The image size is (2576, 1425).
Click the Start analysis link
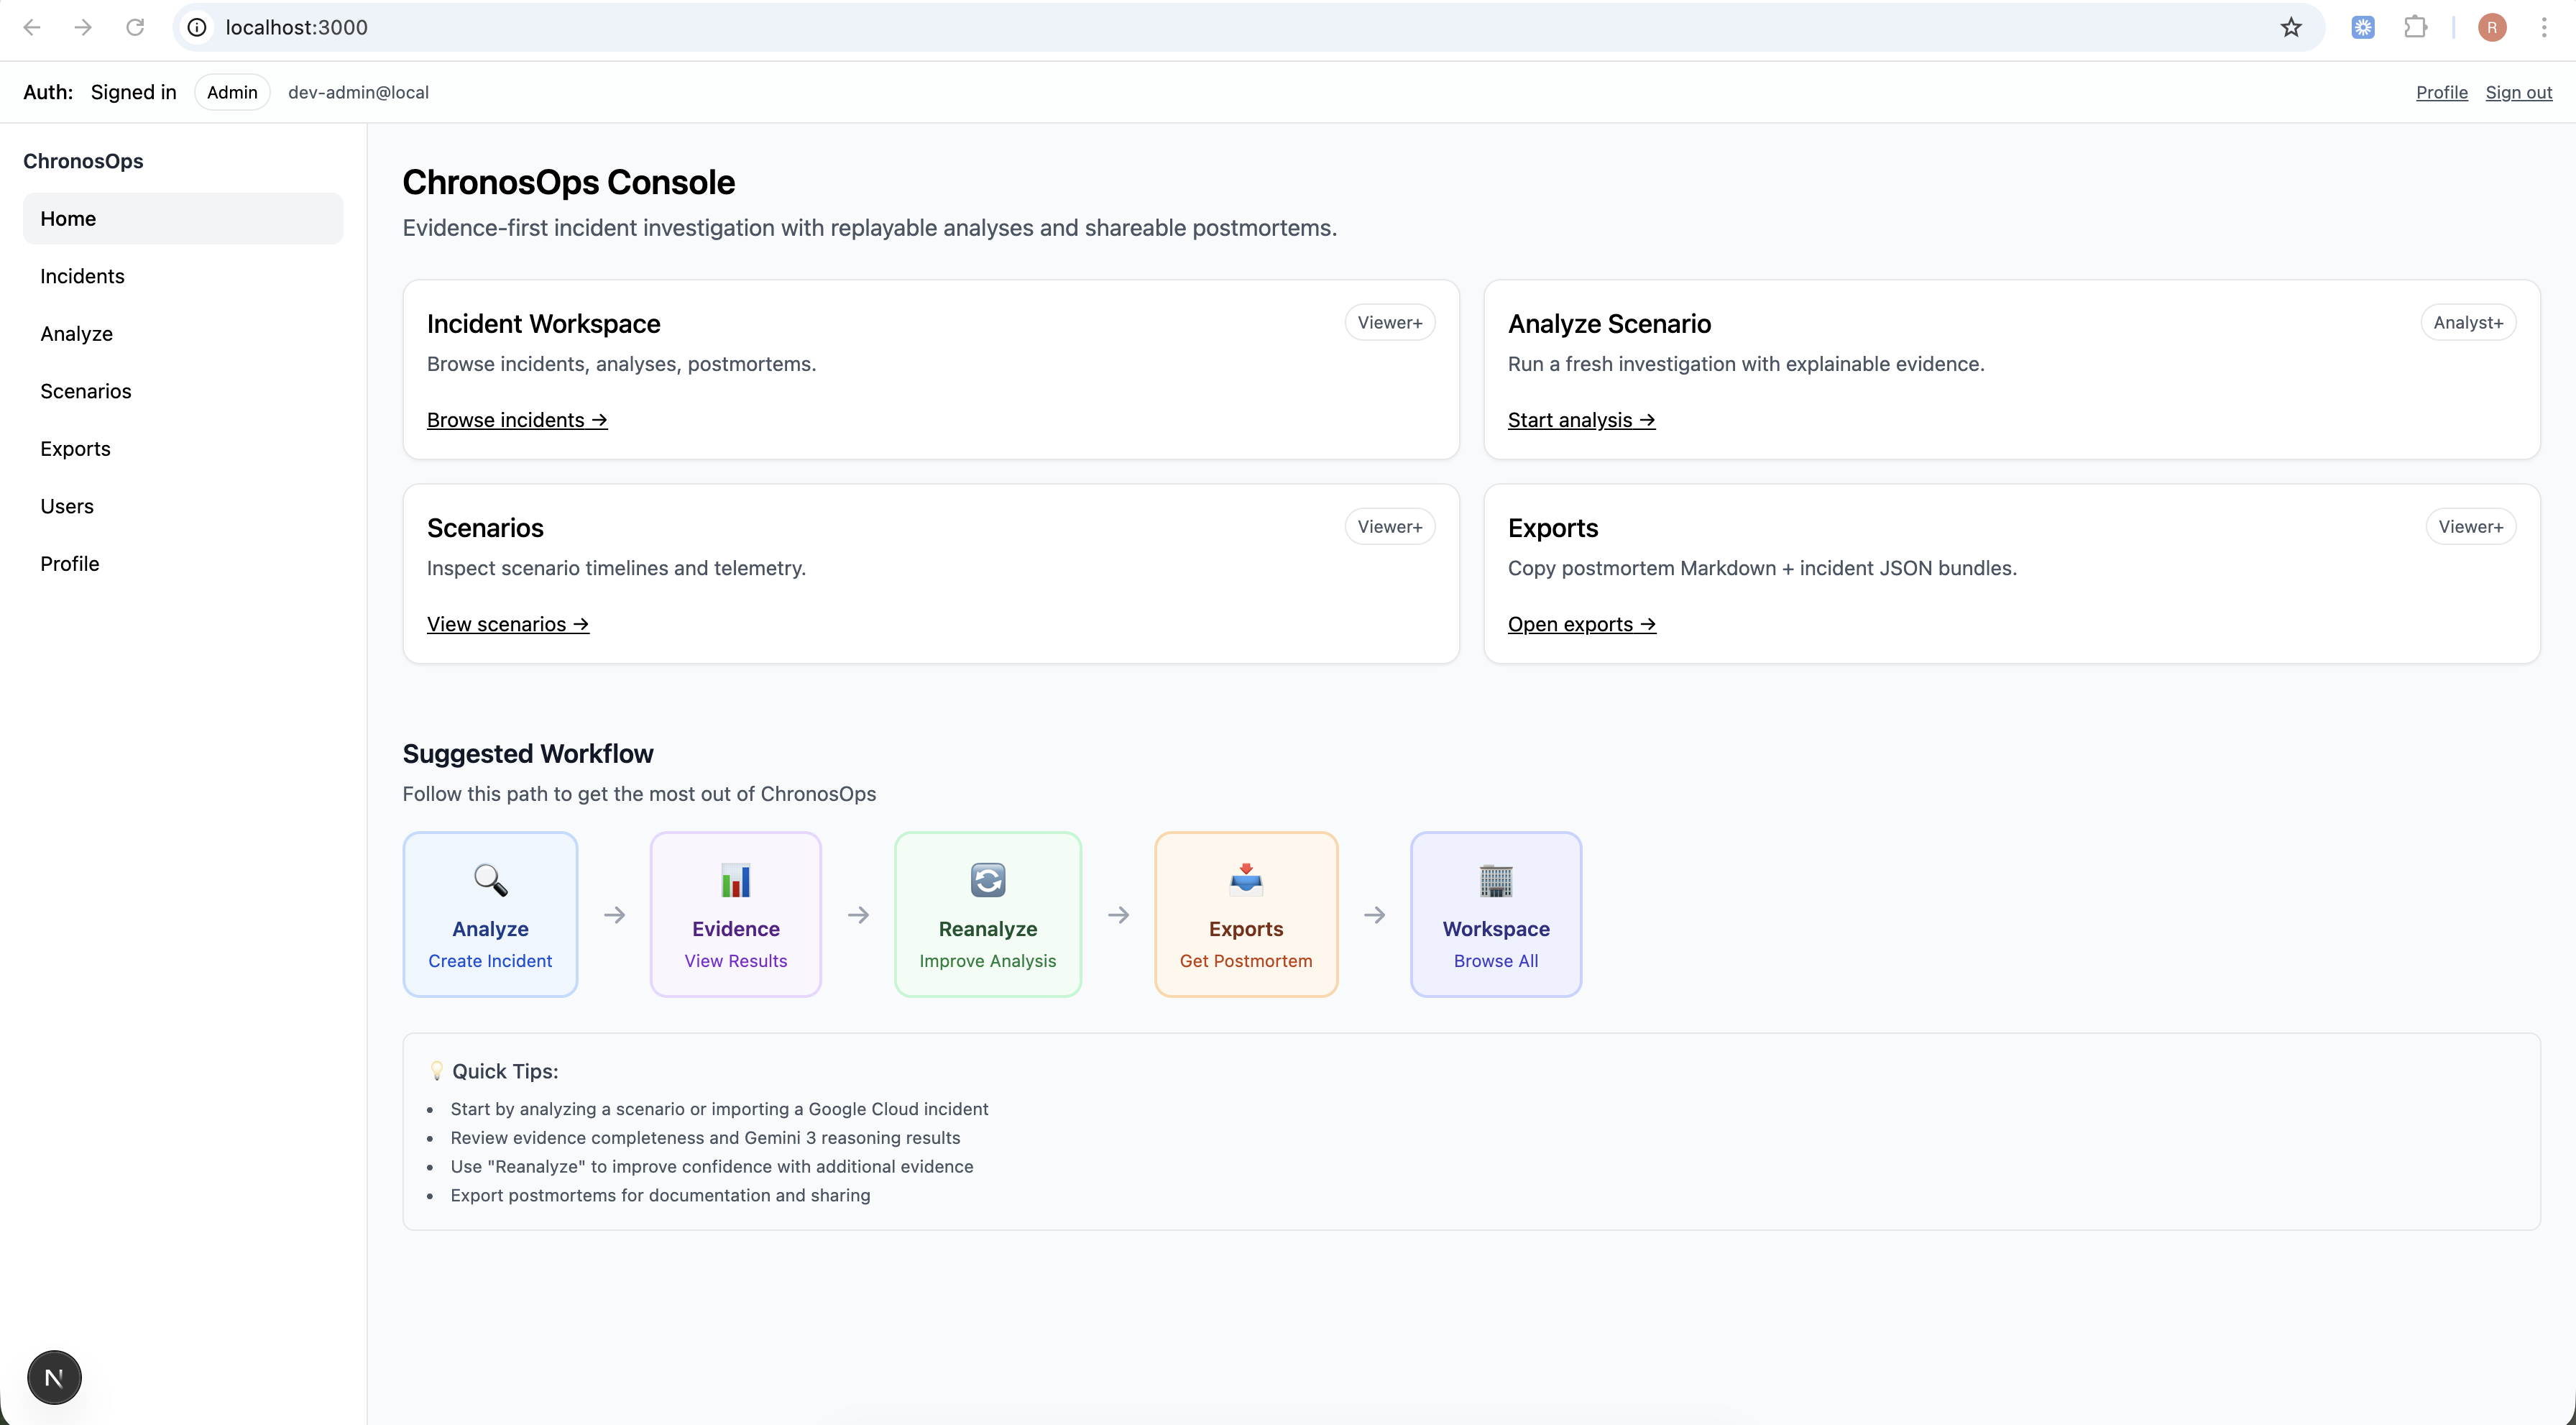1581,420
